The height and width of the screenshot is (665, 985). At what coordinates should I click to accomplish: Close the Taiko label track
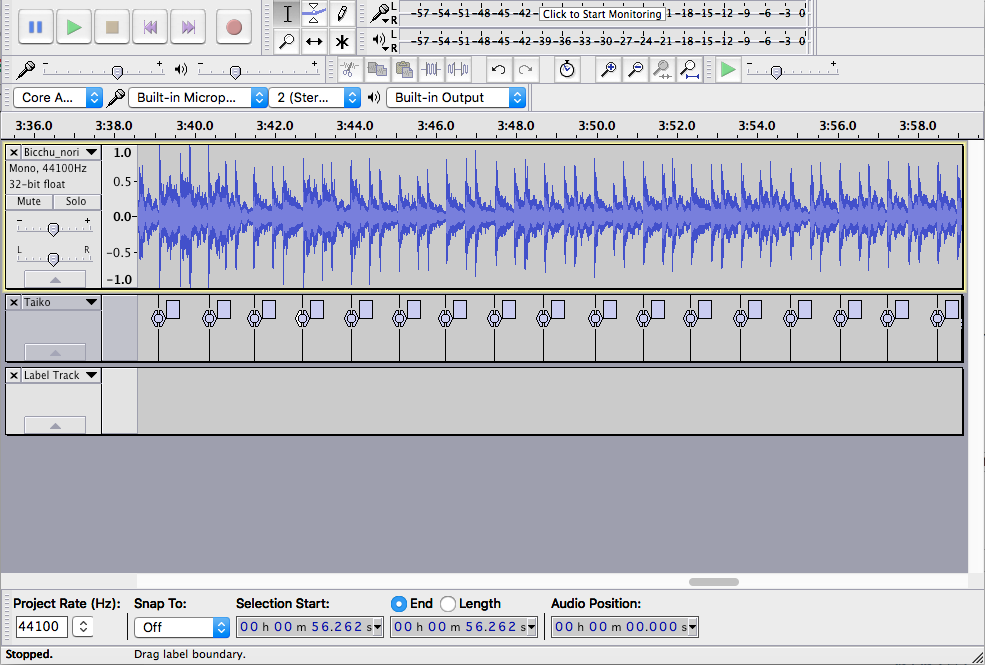[x=14, y=302]
